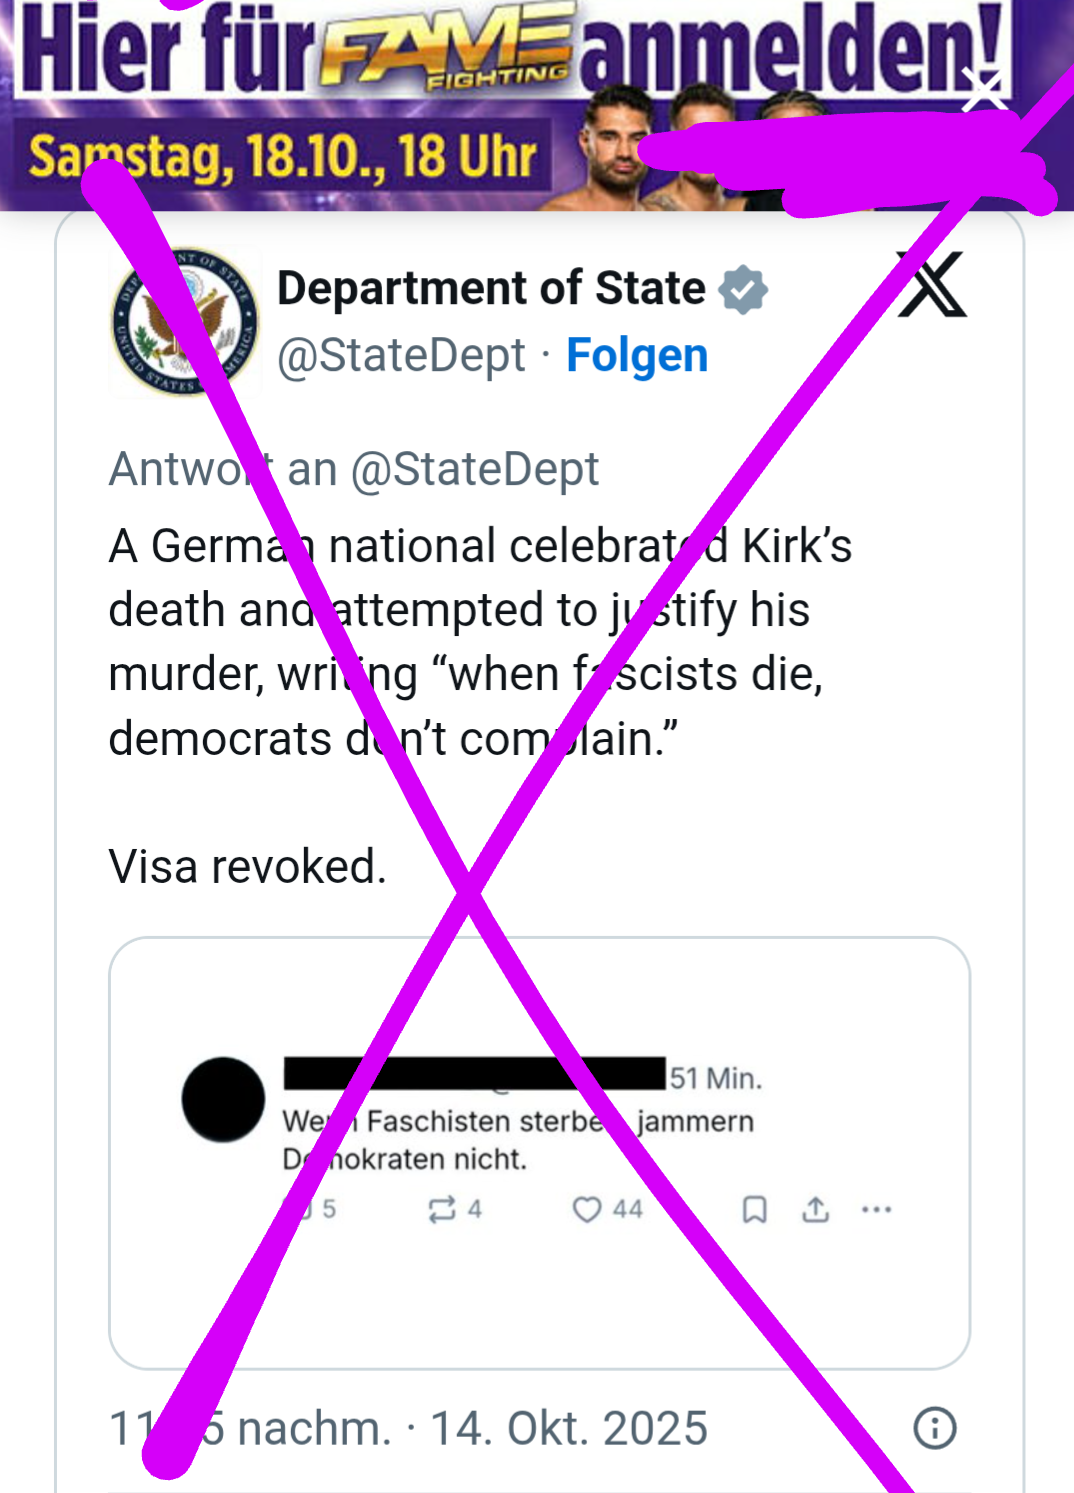Image resolution: width=1074 pixels, height=1493 pixels.
Task: Click the Department of State display name
Action: (491, 288)
